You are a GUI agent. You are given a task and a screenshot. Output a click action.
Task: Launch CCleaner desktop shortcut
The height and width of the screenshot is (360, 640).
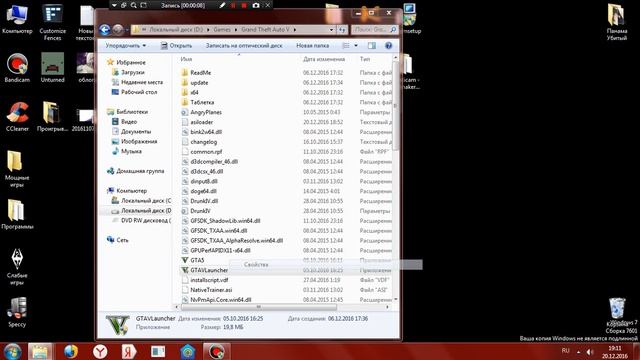17,117
